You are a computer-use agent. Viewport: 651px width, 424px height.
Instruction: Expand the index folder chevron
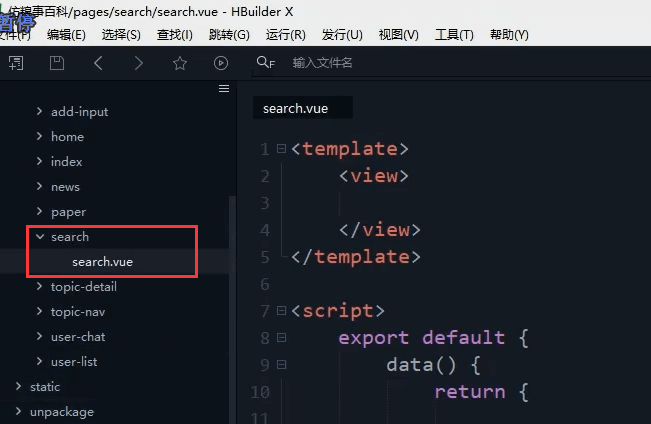coord(39,161)
